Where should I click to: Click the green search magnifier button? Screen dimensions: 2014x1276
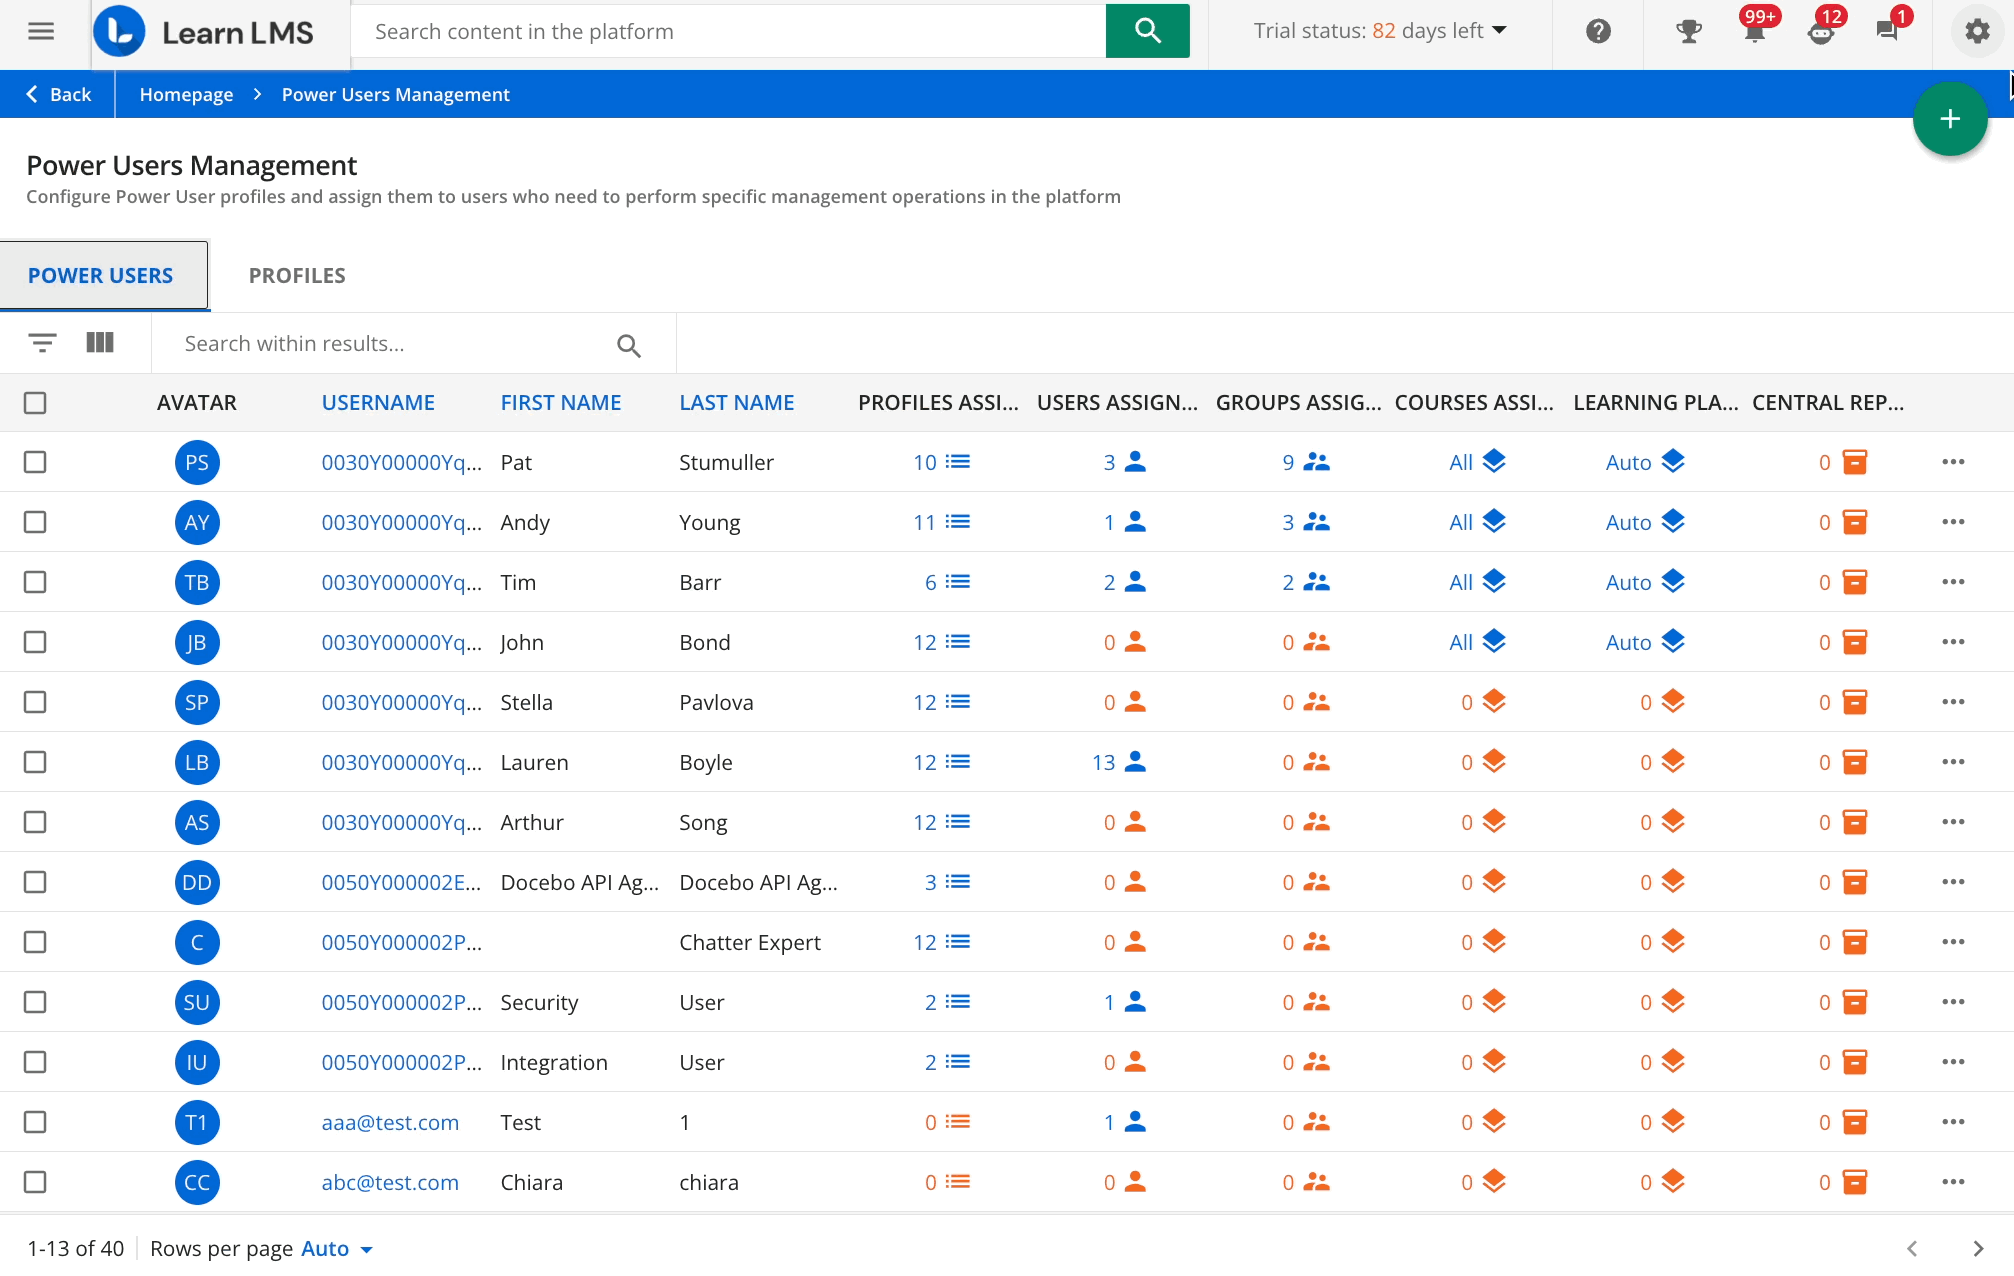pos(1147,31)
